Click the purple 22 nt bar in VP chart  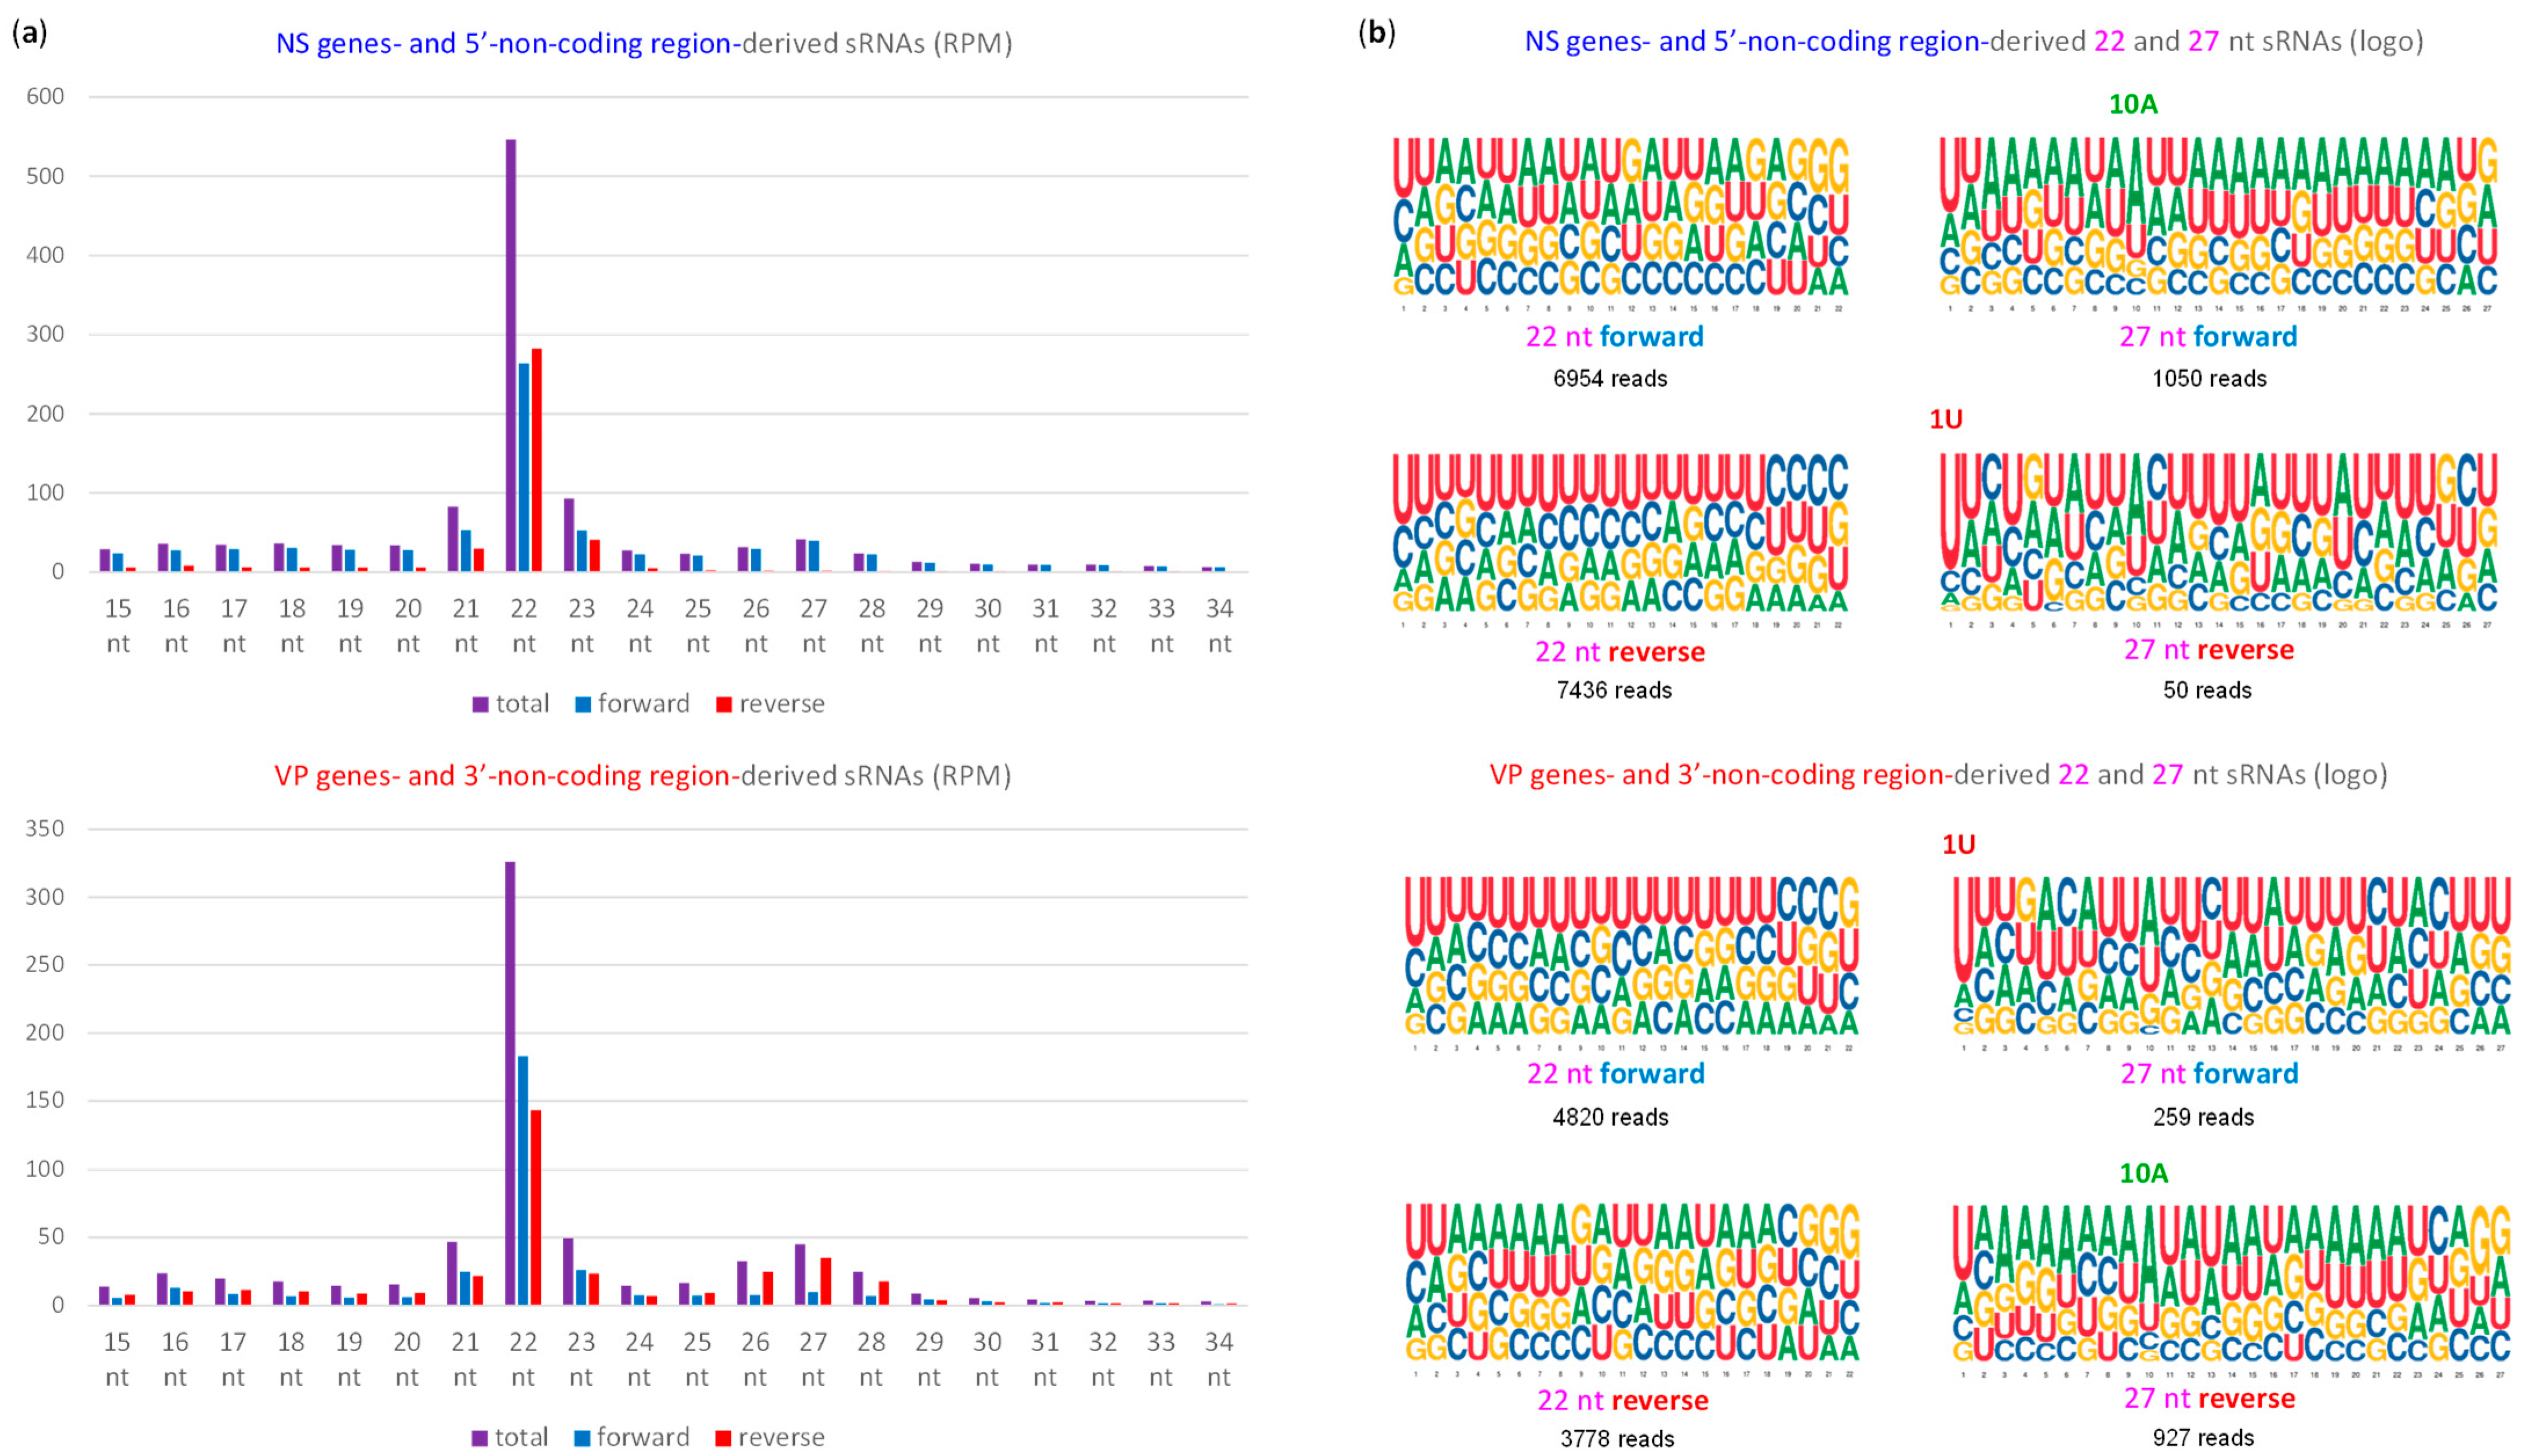click(x=510, y=1083)
